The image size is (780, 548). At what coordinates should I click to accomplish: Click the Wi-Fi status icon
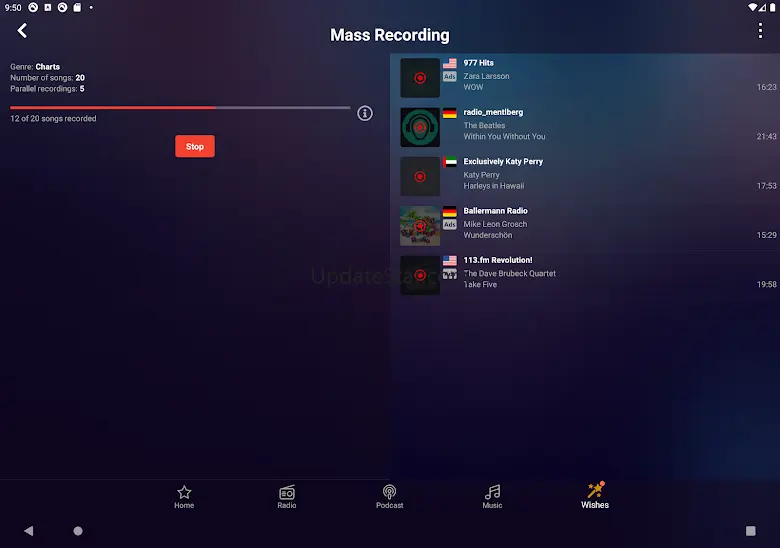[753, 7]
